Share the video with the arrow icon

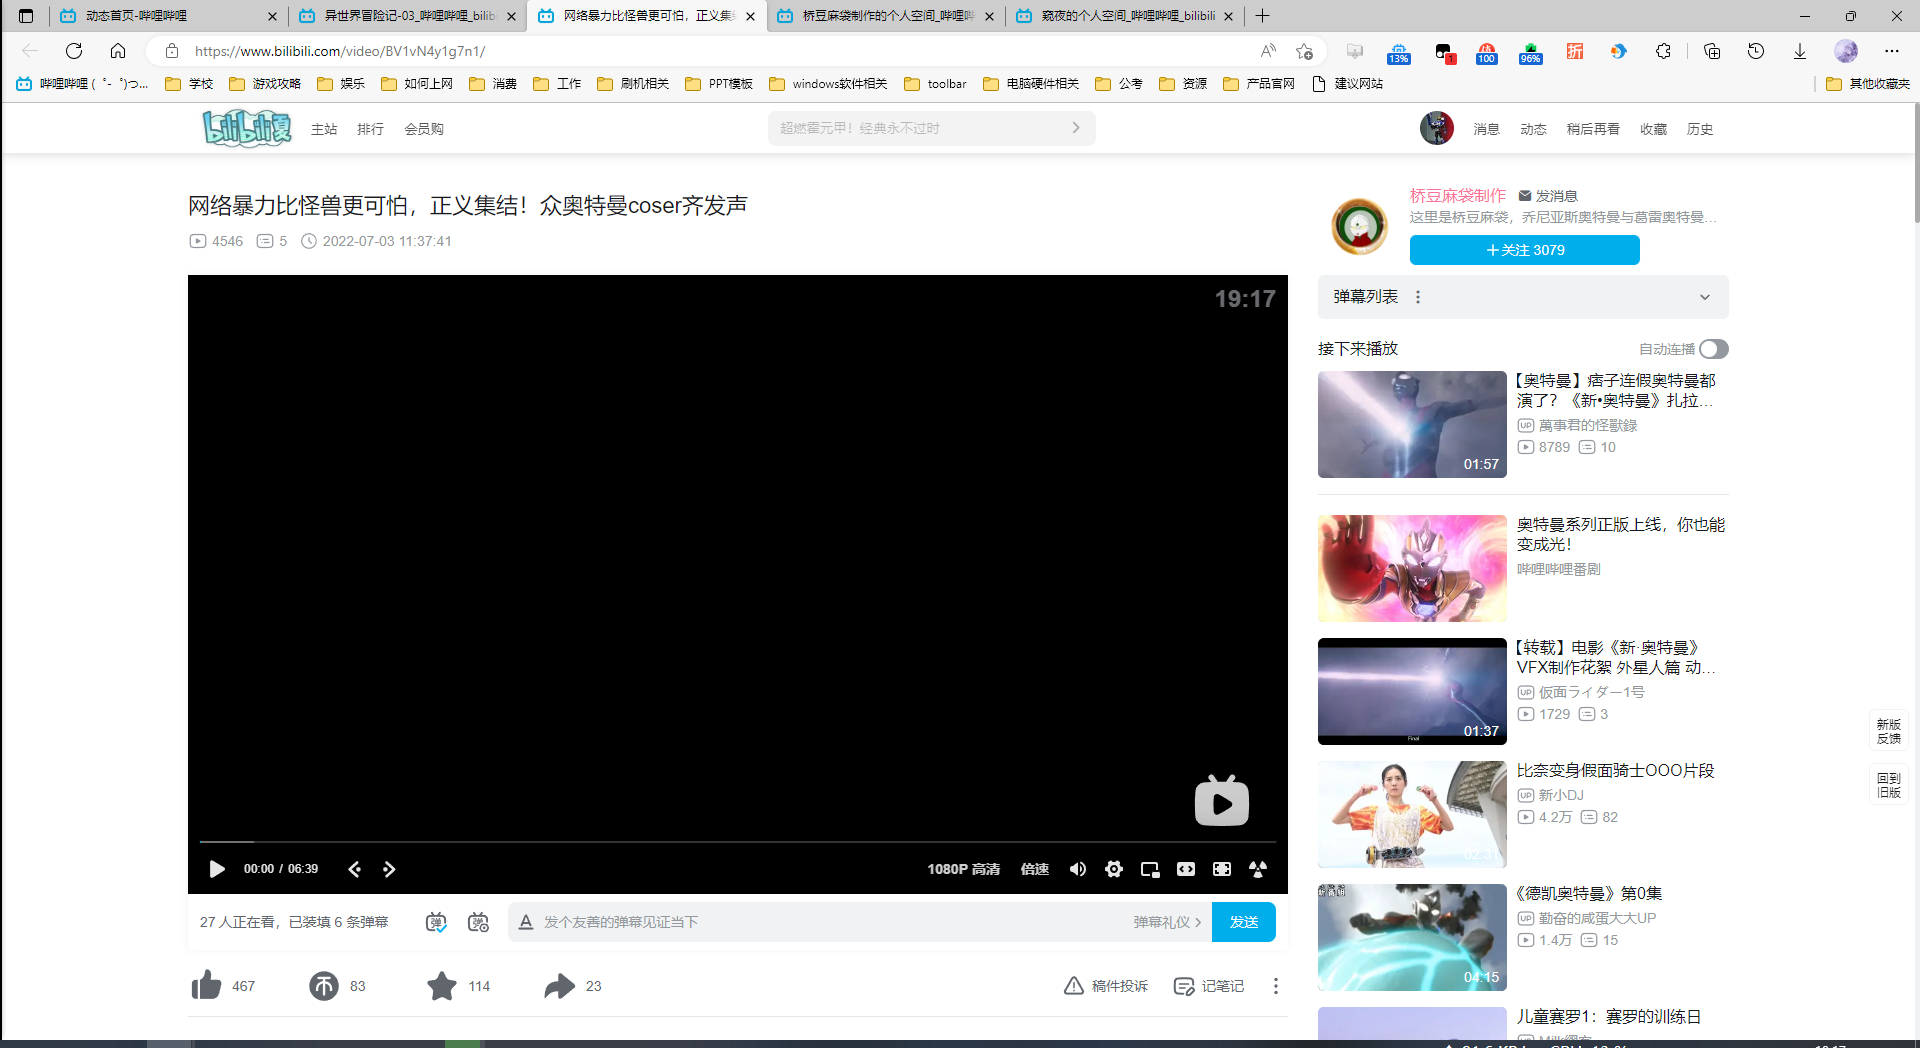(x=559, y=986)
